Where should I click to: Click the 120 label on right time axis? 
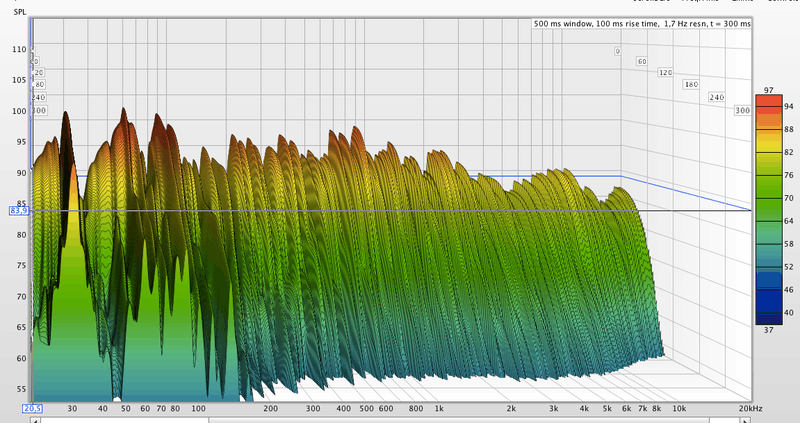point(665,73)
